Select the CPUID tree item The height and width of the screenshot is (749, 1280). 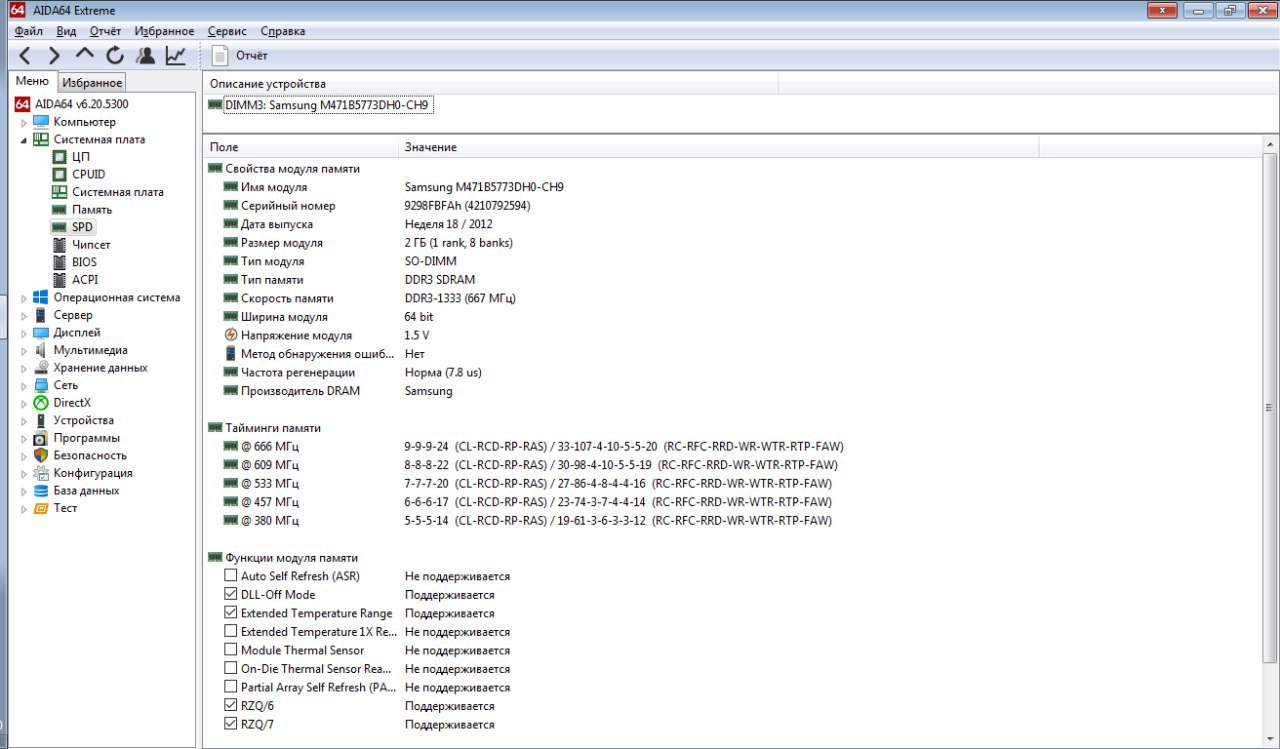click(88, 174)
